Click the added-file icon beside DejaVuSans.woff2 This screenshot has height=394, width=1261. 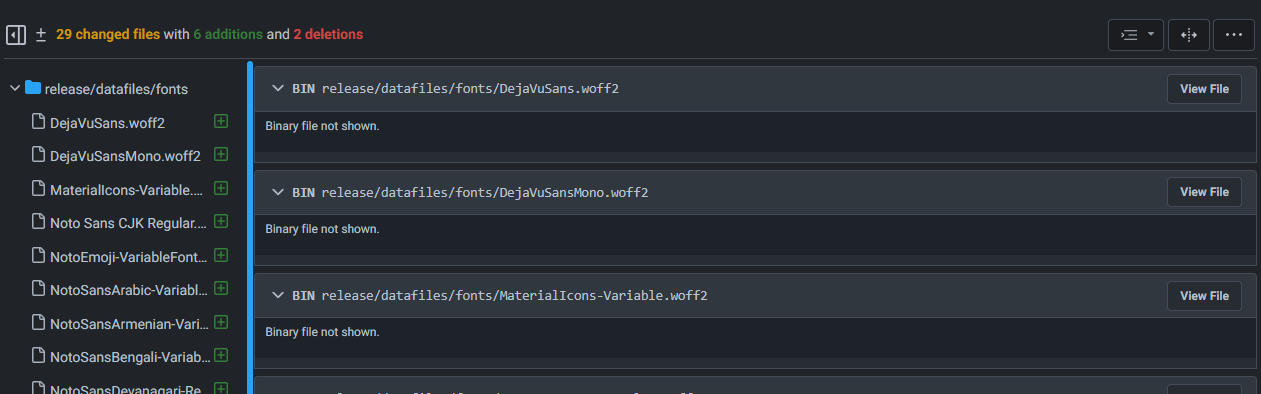221,121
